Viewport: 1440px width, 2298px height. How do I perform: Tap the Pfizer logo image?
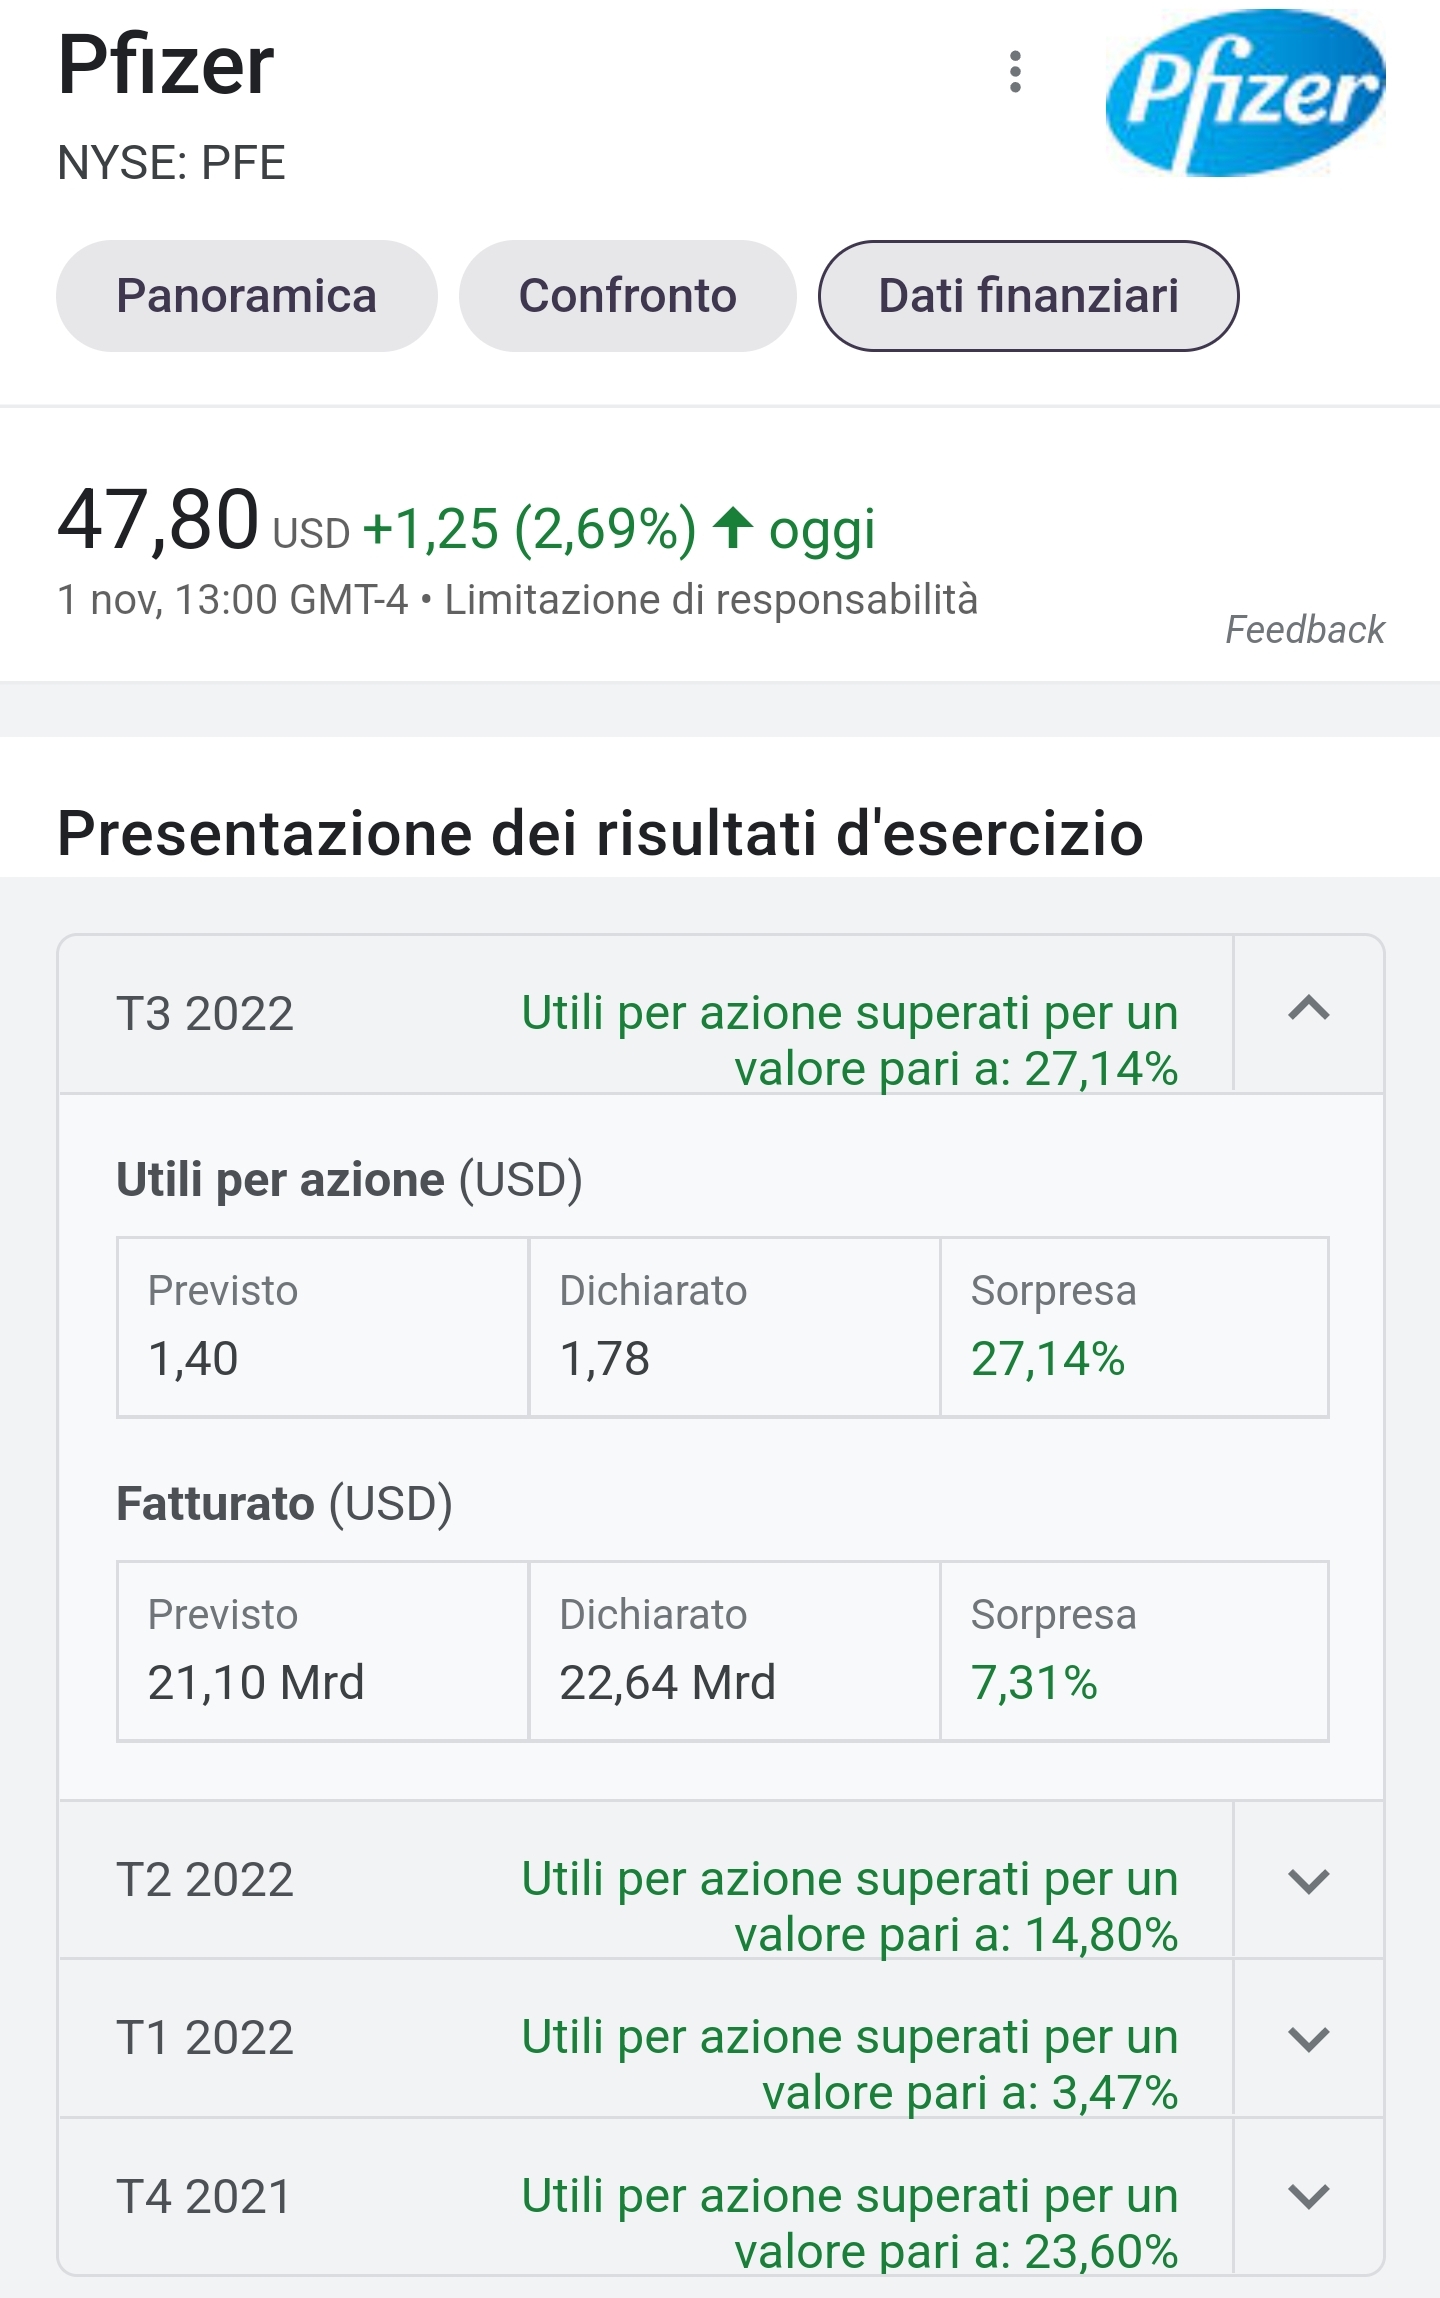[1245, 93]
